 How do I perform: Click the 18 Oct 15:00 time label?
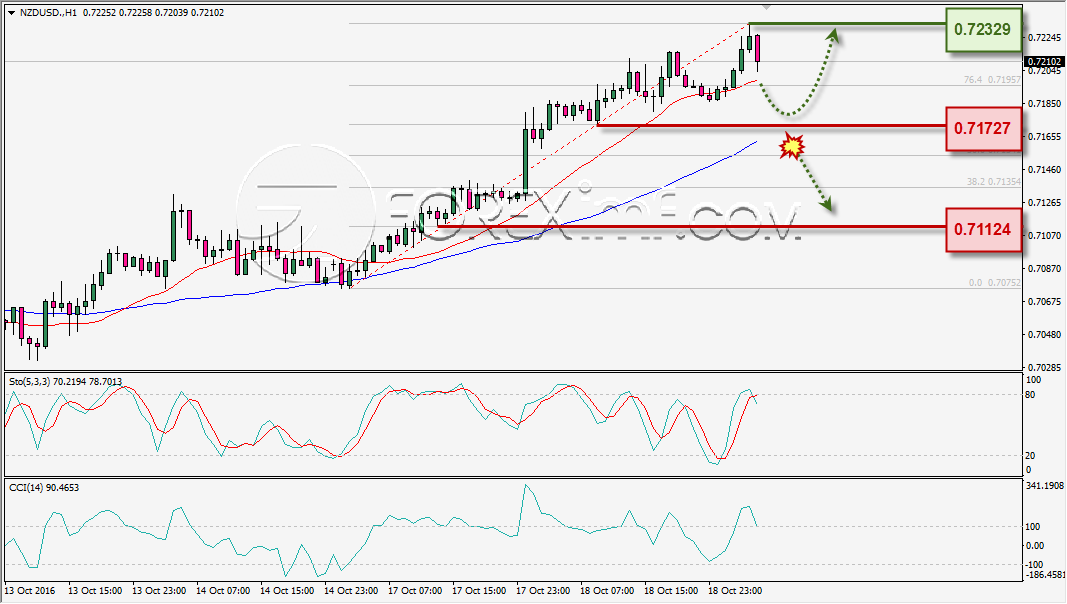coord(670,590)
